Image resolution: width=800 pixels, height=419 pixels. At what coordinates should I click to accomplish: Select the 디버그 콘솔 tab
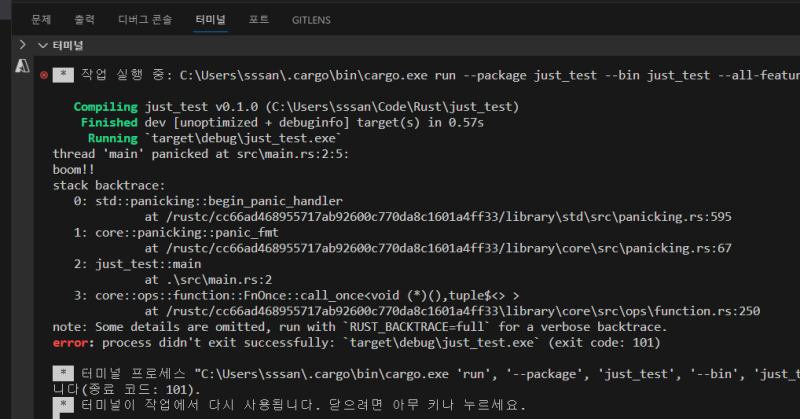click(x=145, y=19)
